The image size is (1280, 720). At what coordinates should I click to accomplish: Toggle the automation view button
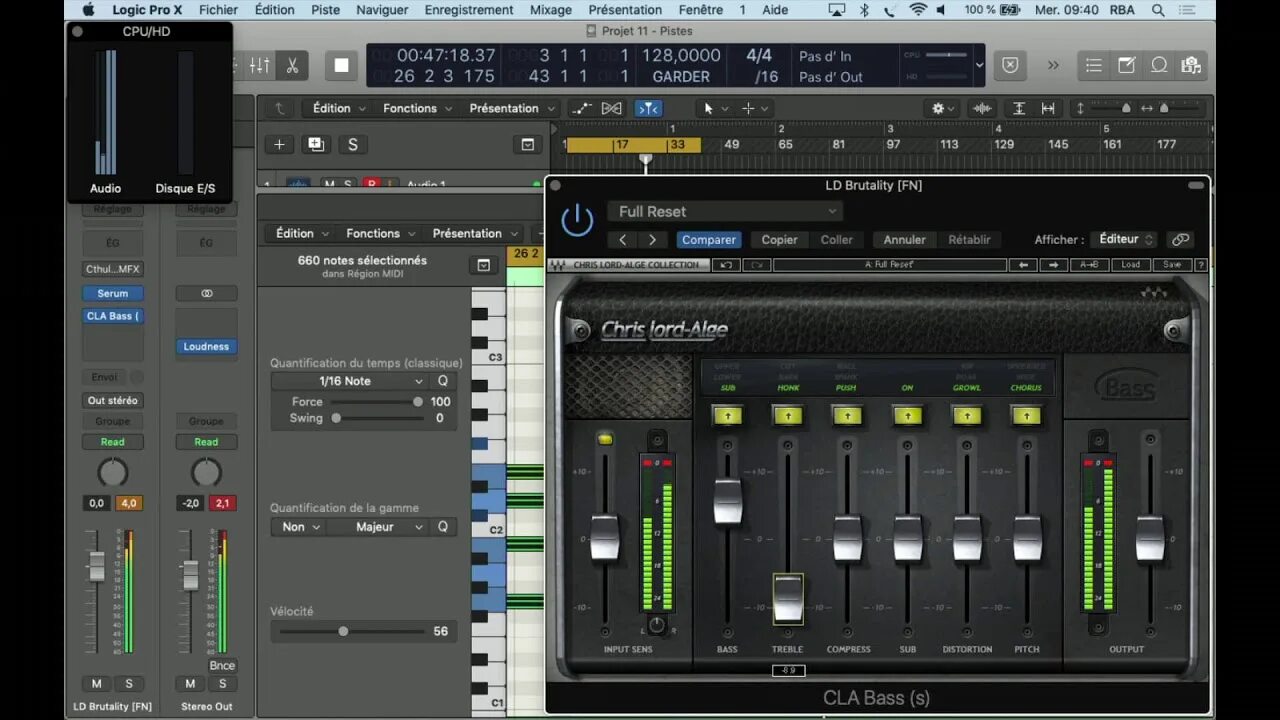click(x=581, y=108)
